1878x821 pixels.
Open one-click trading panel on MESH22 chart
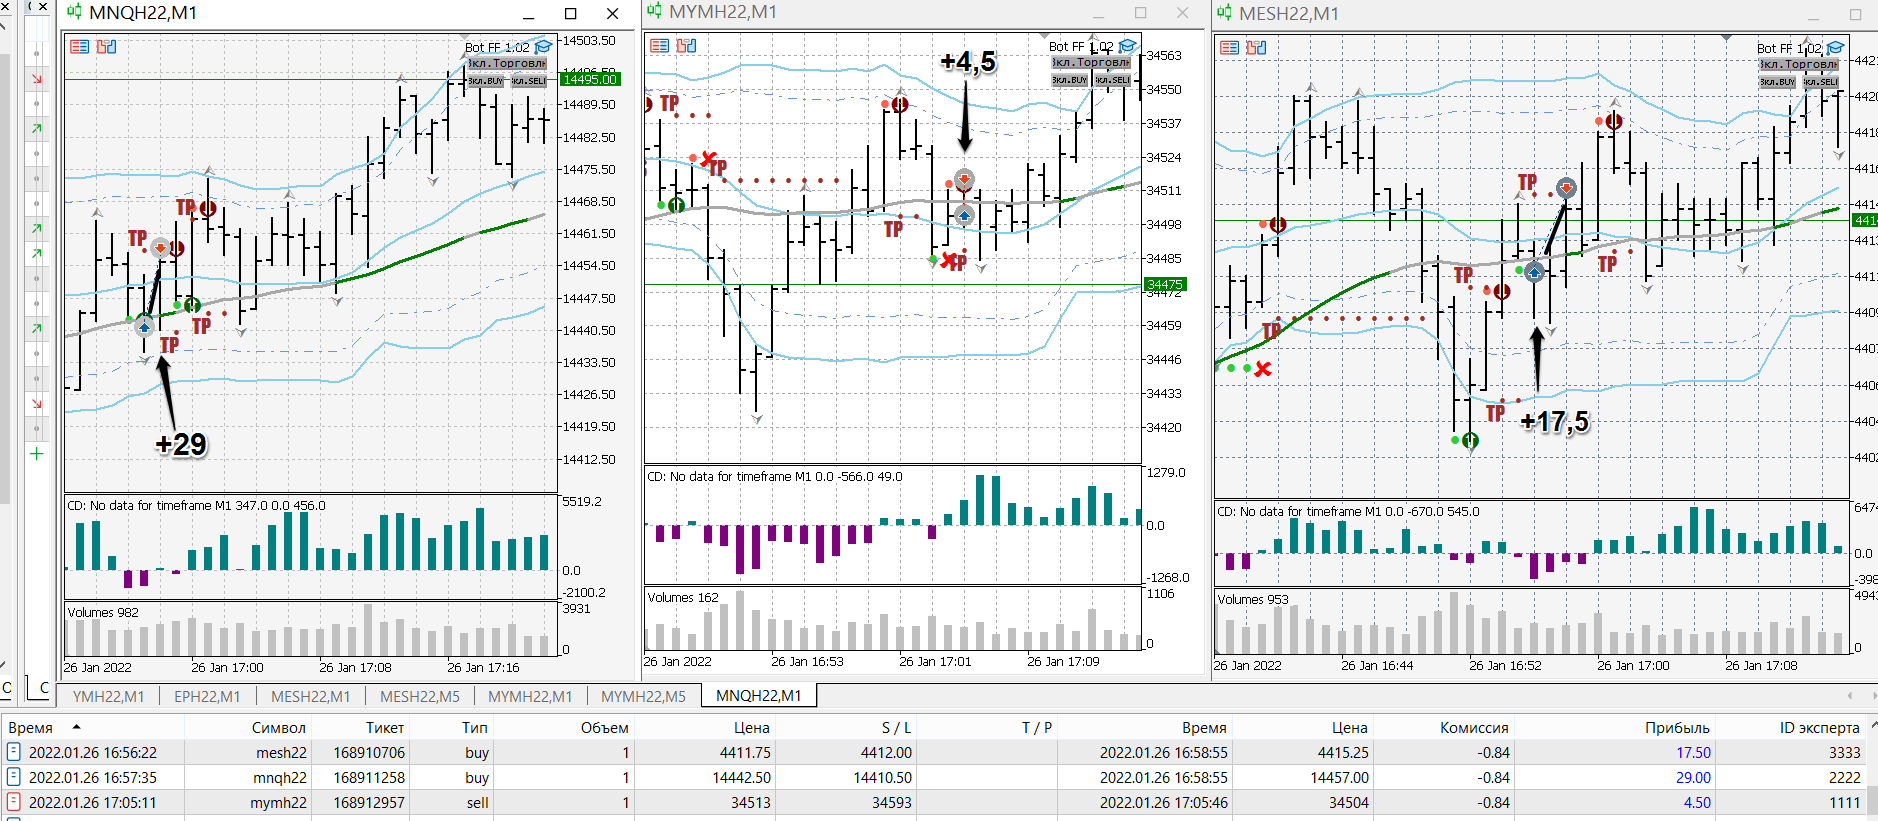coord(1230,47)
